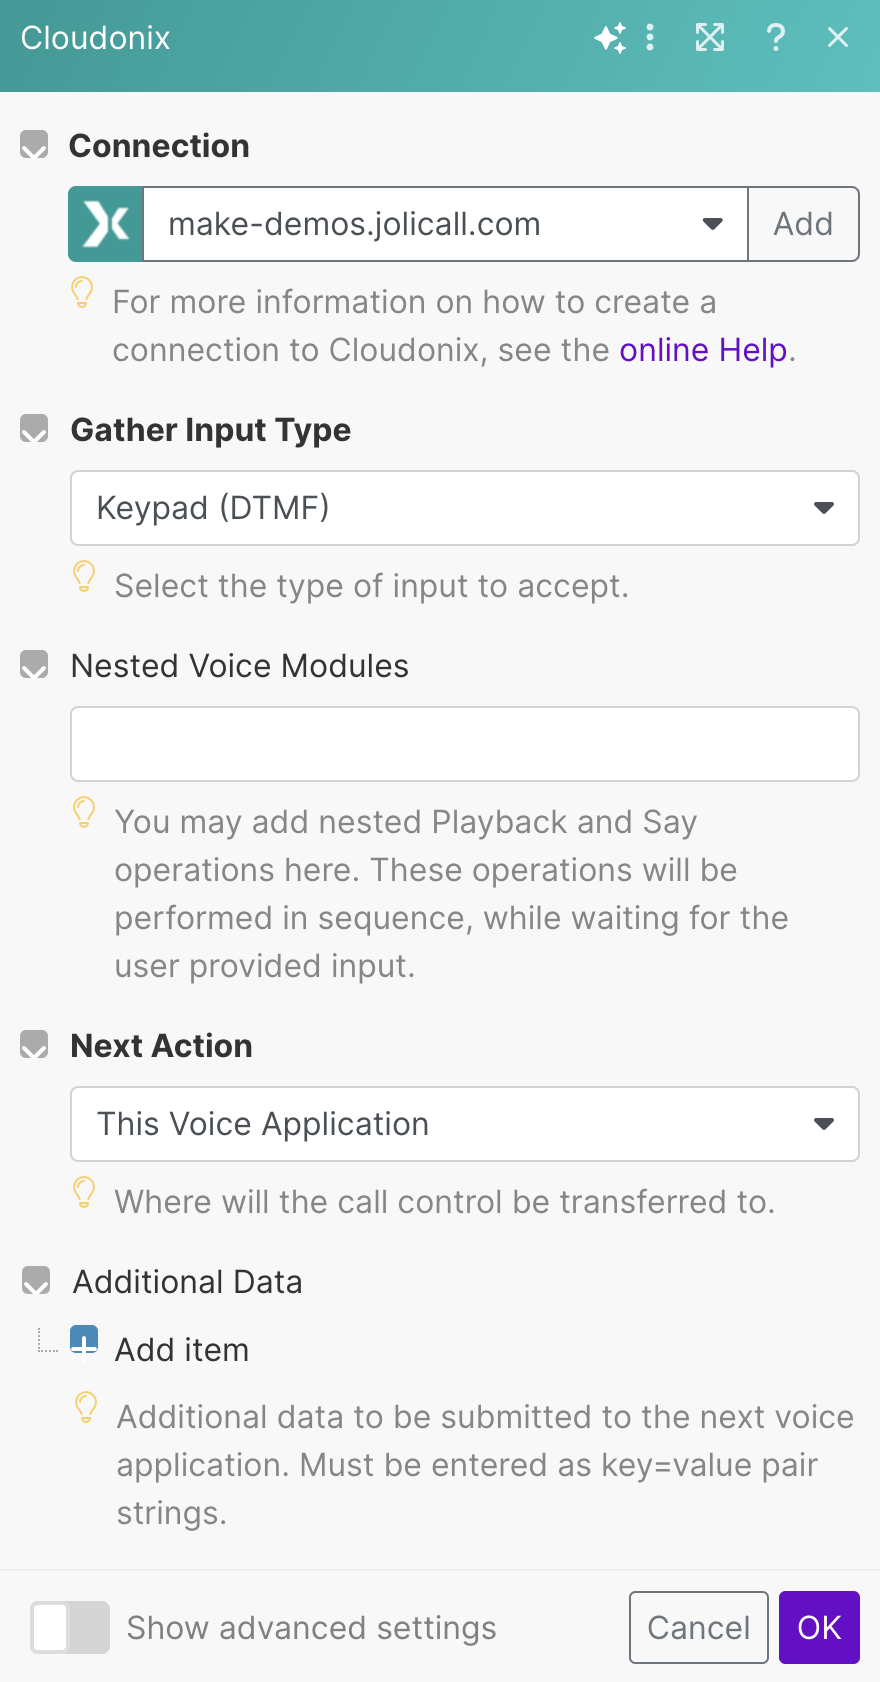The height and width of the screenshot is (1682, 880).
Task: Toggle the Next Action map checkbox
Action: pos(35,1046)
